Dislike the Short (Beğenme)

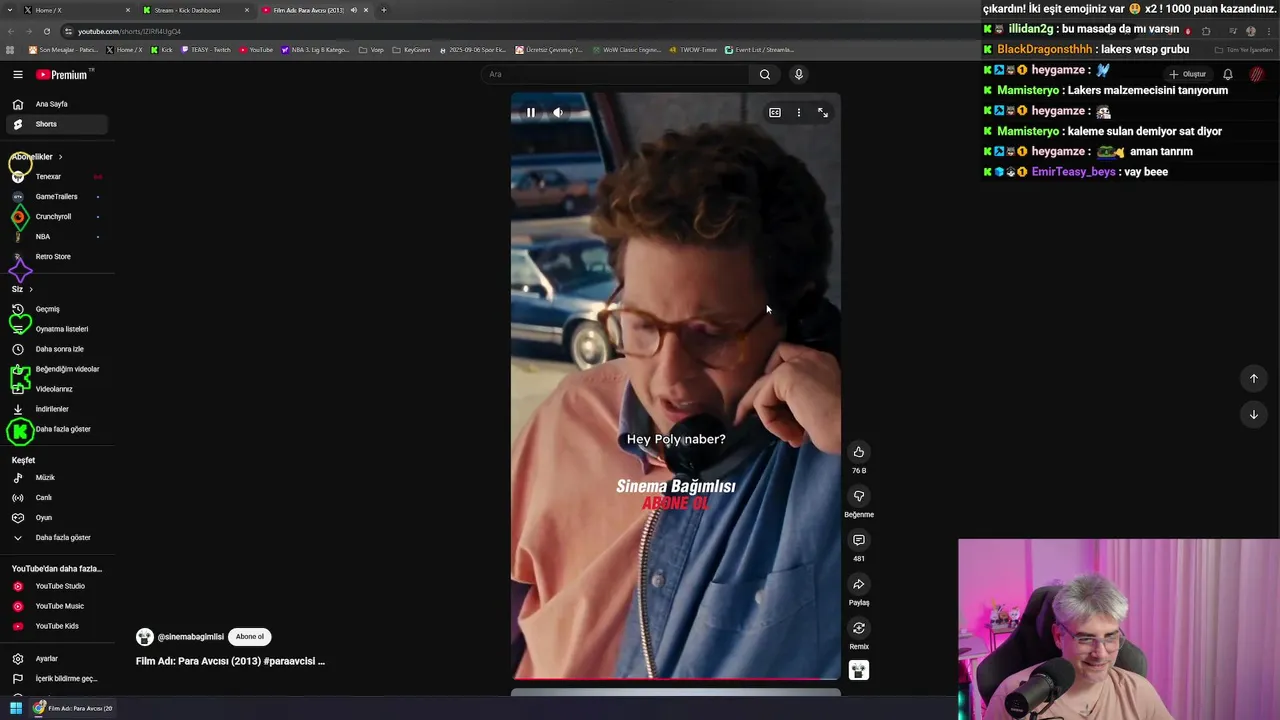click(859, 496)
